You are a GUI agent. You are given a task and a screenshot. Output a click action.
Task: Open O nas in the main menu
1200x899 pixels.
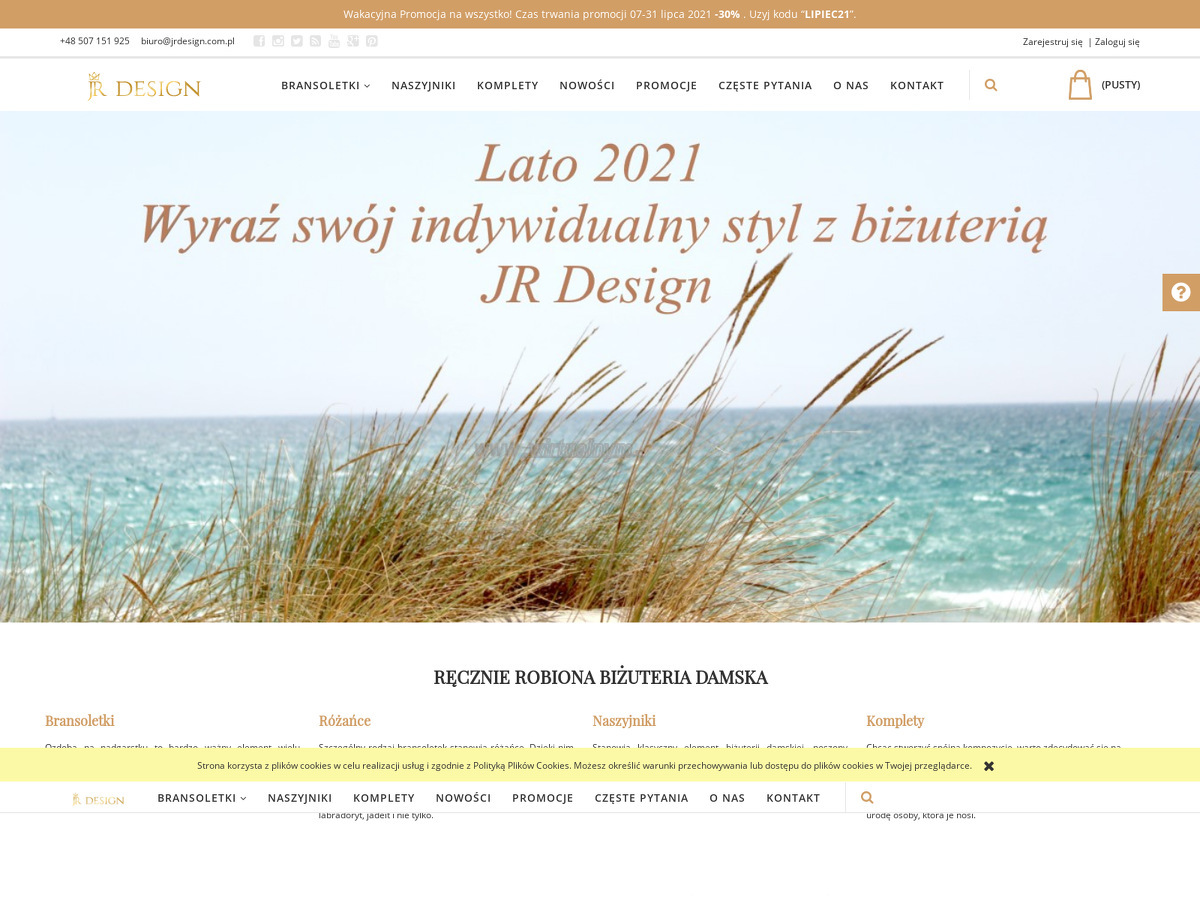tap(851, 86)
